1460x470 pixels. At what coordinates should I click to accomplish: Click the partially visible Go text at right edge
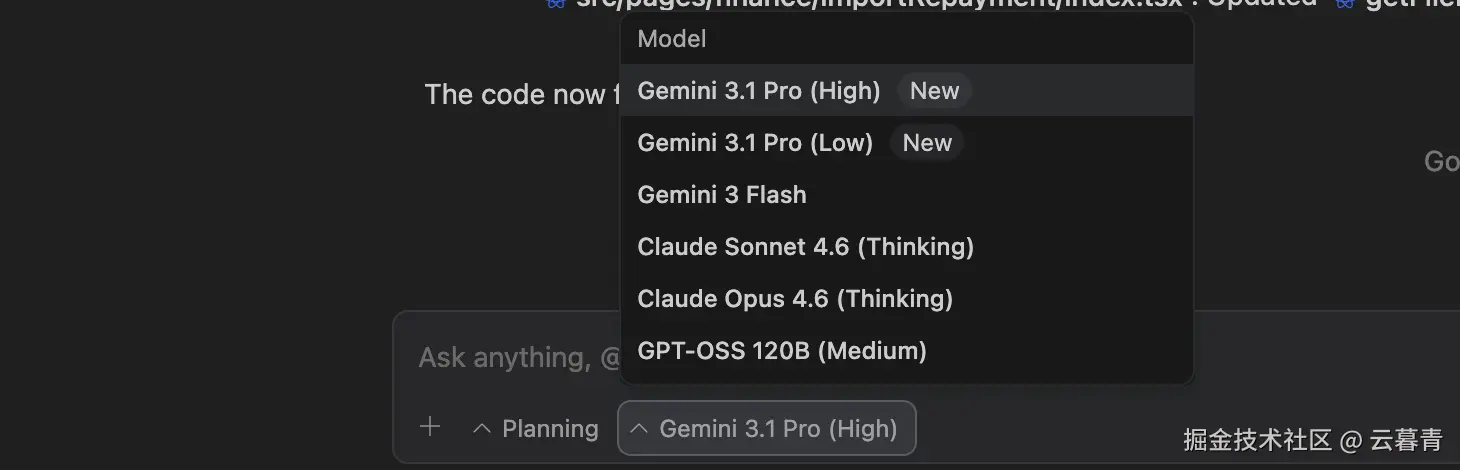tap(1442, 162)
